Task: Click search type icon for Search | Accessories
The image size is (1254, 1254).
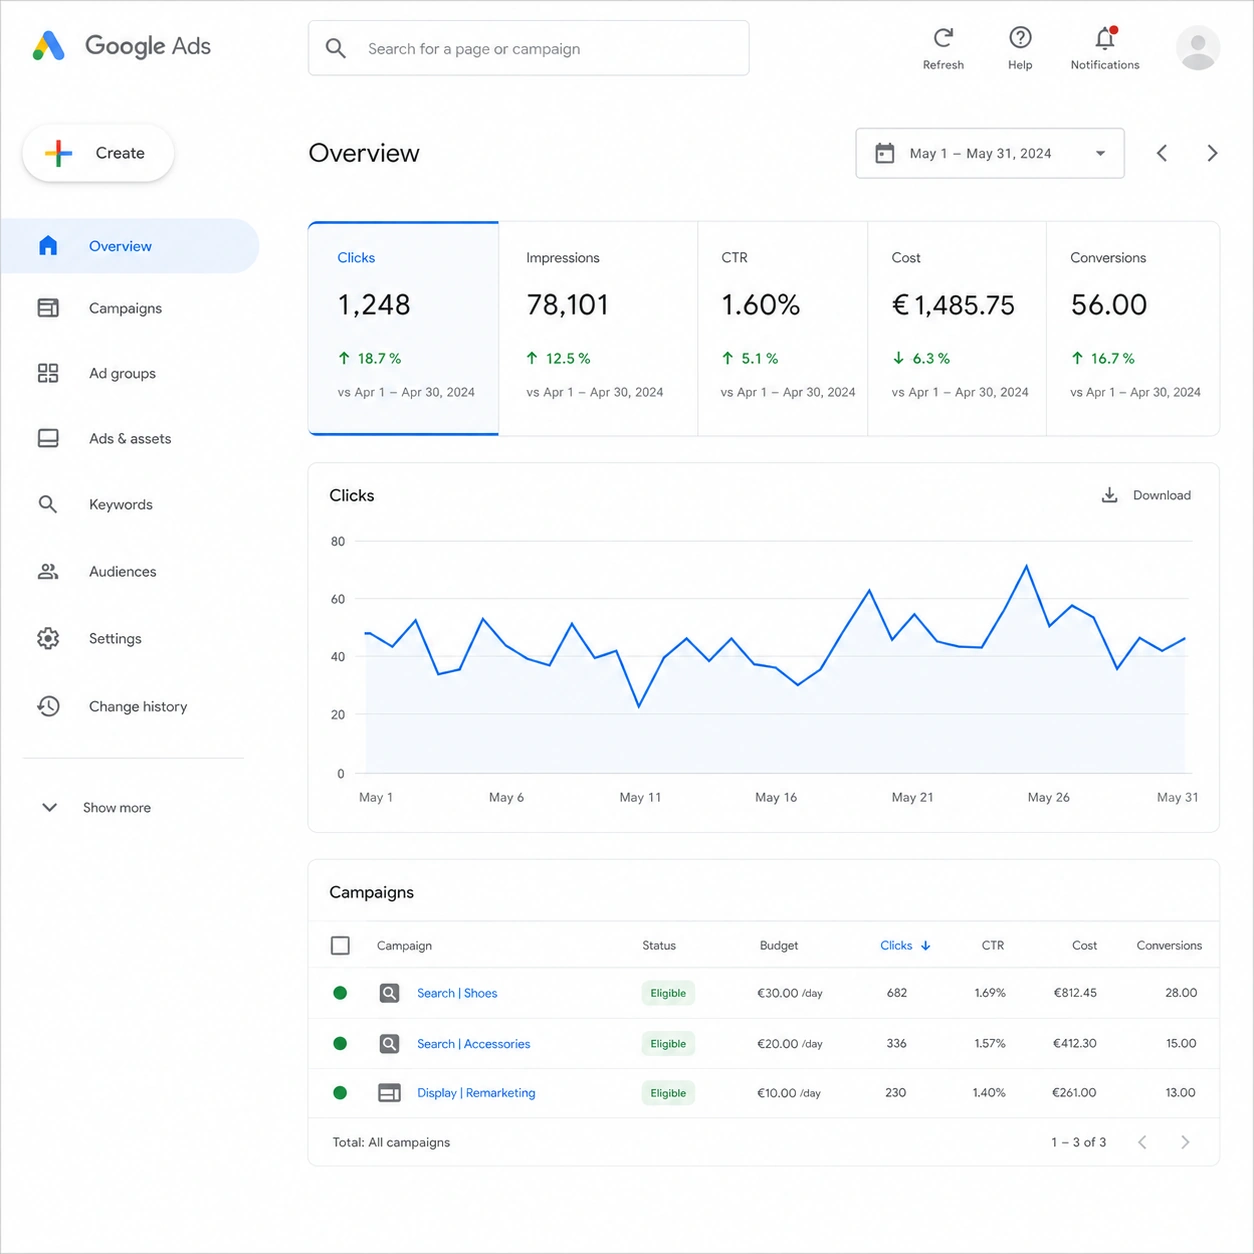Action: click(x=390, y=1043)
